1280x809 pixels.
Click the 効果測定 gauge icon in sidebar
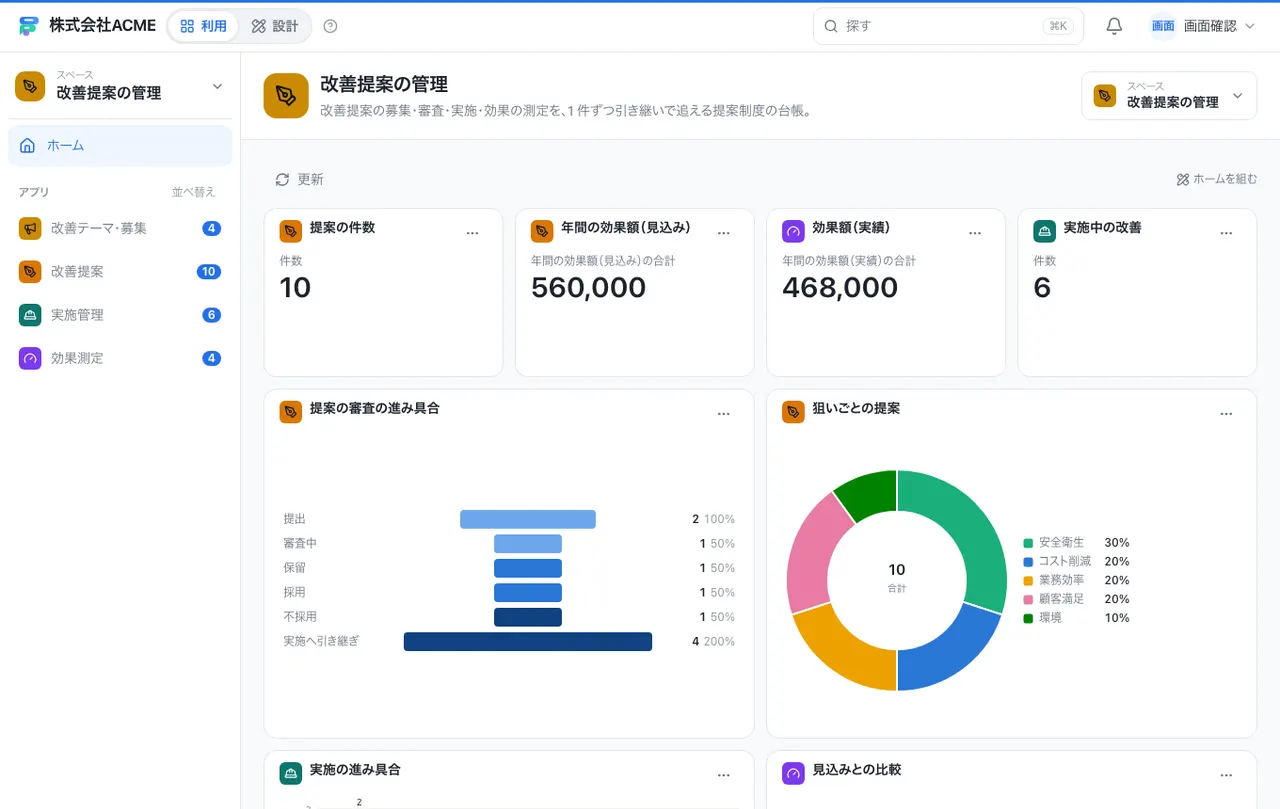[30, 358]
